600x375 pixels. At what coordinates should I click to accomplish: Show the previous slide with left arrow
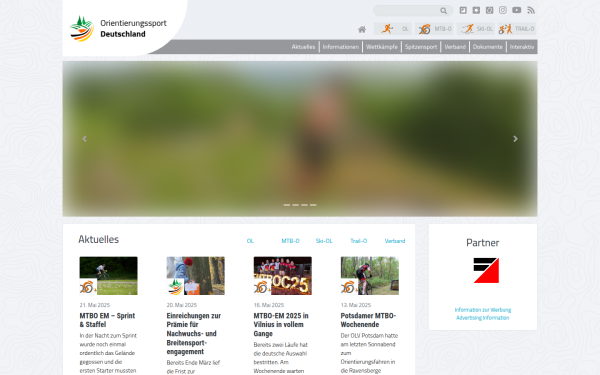coord(85,139)
